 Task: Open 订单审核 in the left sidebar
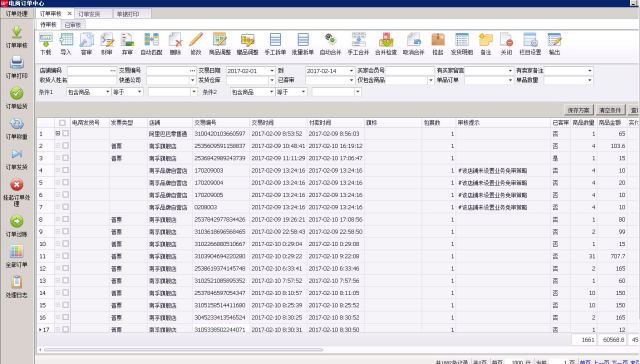click(x=17, y=36)
